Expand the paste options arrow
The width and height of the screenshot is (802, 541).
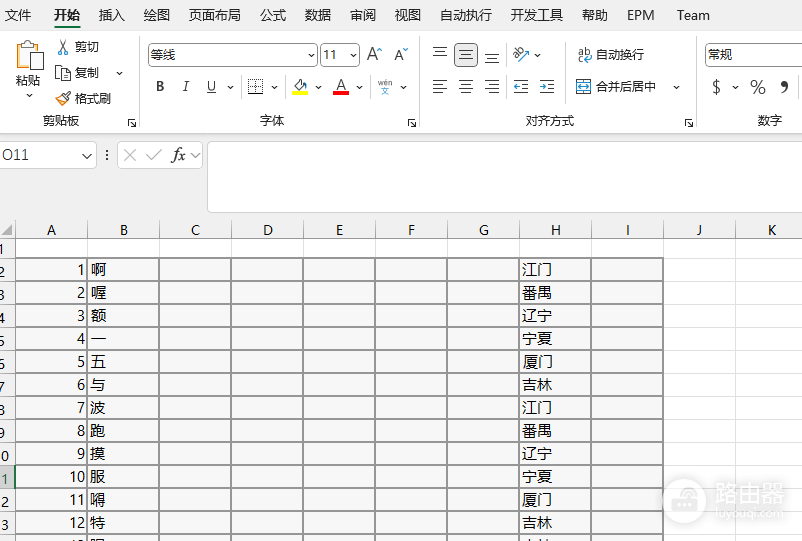click(x=29, y=96)
